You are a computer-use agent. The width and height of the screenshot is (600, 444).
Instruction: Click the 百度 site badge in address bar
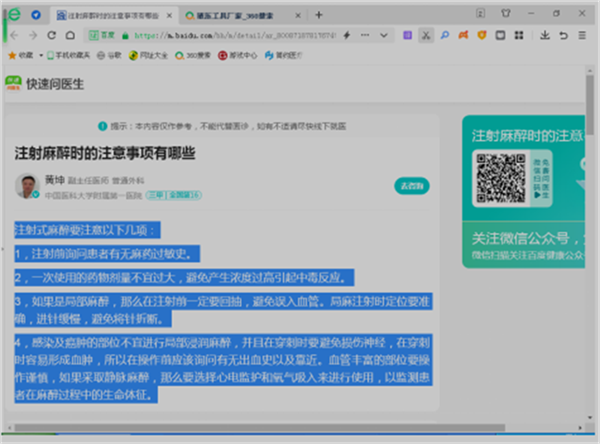point(102,36)
